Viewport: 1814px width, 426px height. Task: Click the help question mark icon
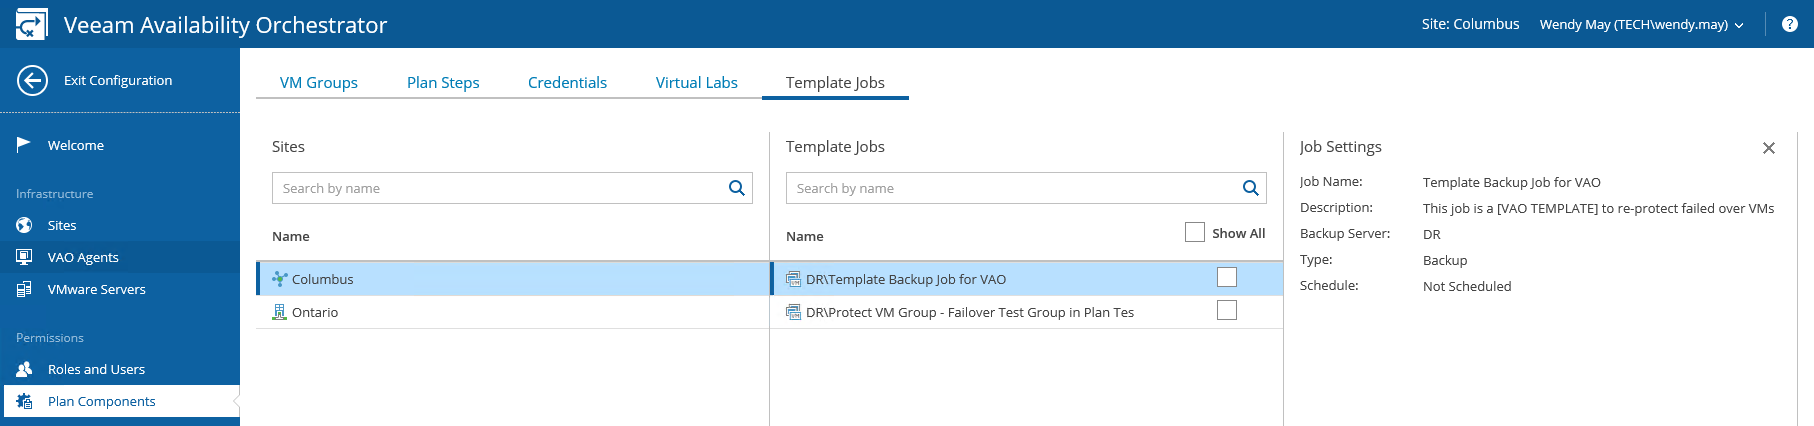(x=1790, y=24)
